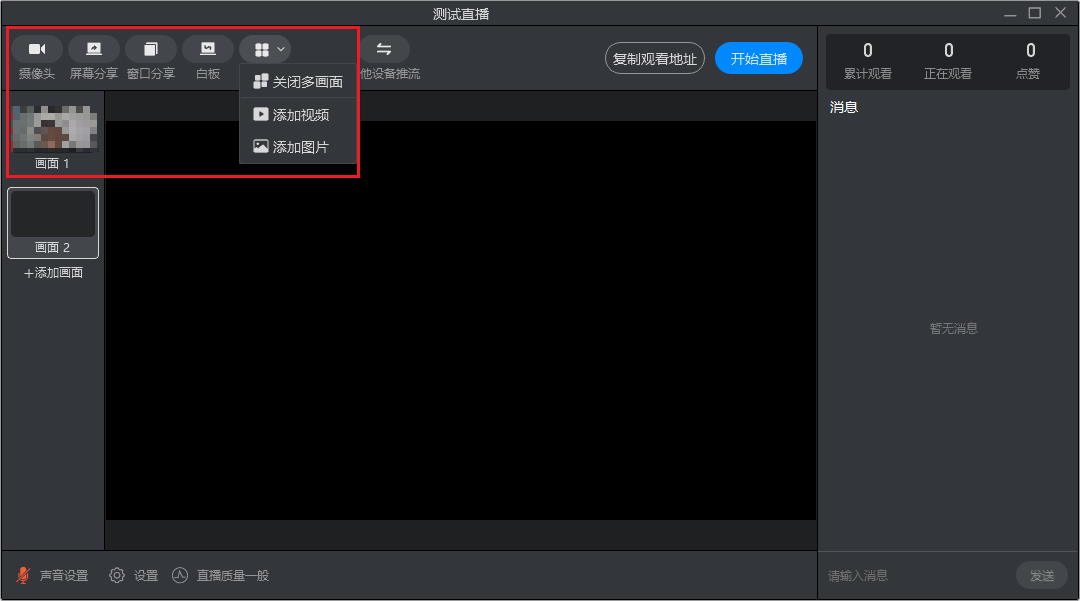The height and width of the screenshot is (601, 1080).
Task: Add a new scene with +添加画面
Action: 54,273
